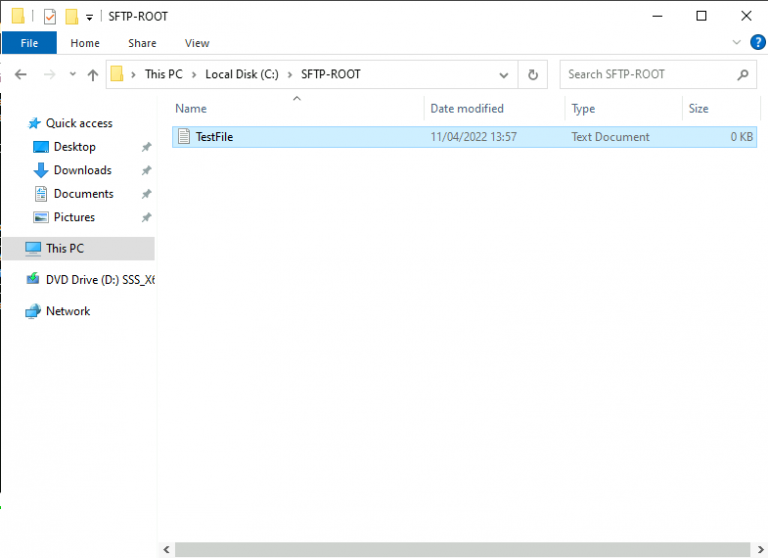Click the Network globe icon

coord(33,311)
